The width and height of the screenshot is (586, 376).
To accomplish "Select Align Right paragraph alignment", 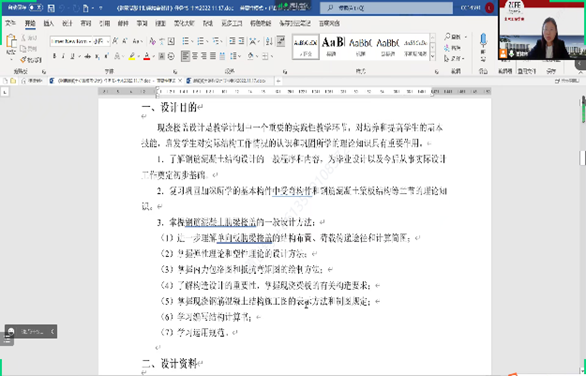I will click(204, 56).
